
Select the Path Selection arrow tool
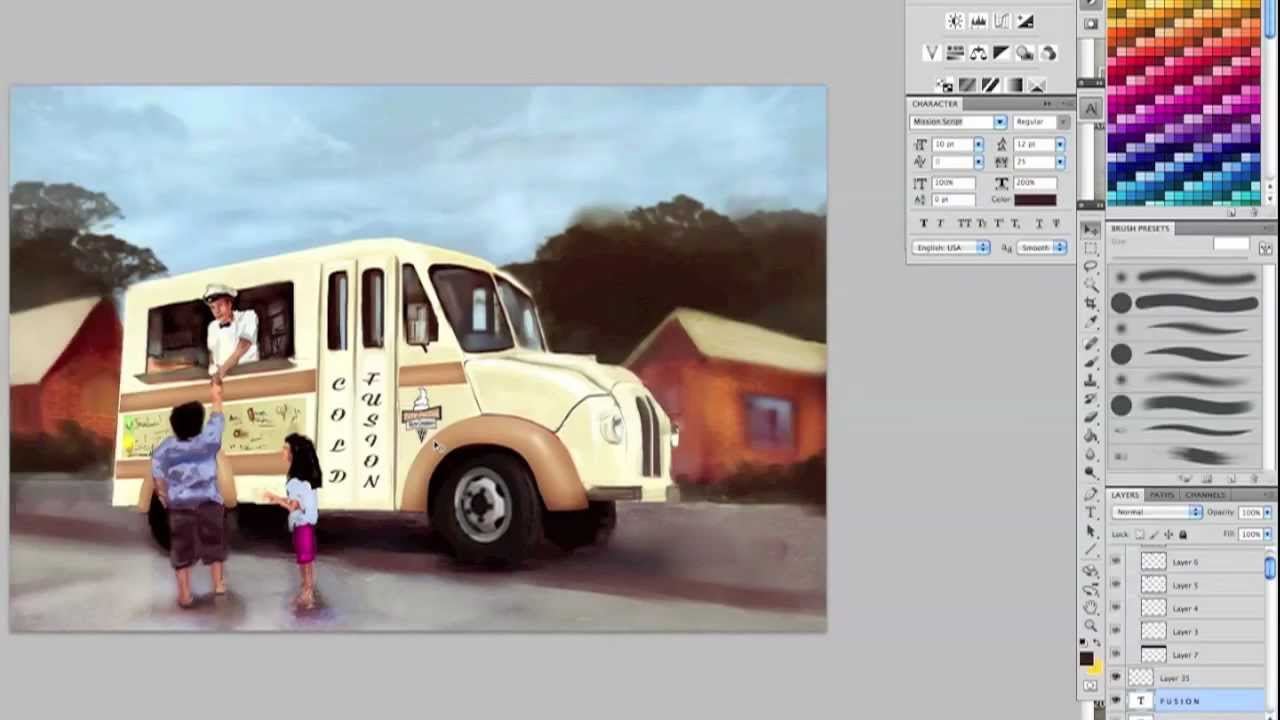pyautogui.click(x=1091, y=531)
